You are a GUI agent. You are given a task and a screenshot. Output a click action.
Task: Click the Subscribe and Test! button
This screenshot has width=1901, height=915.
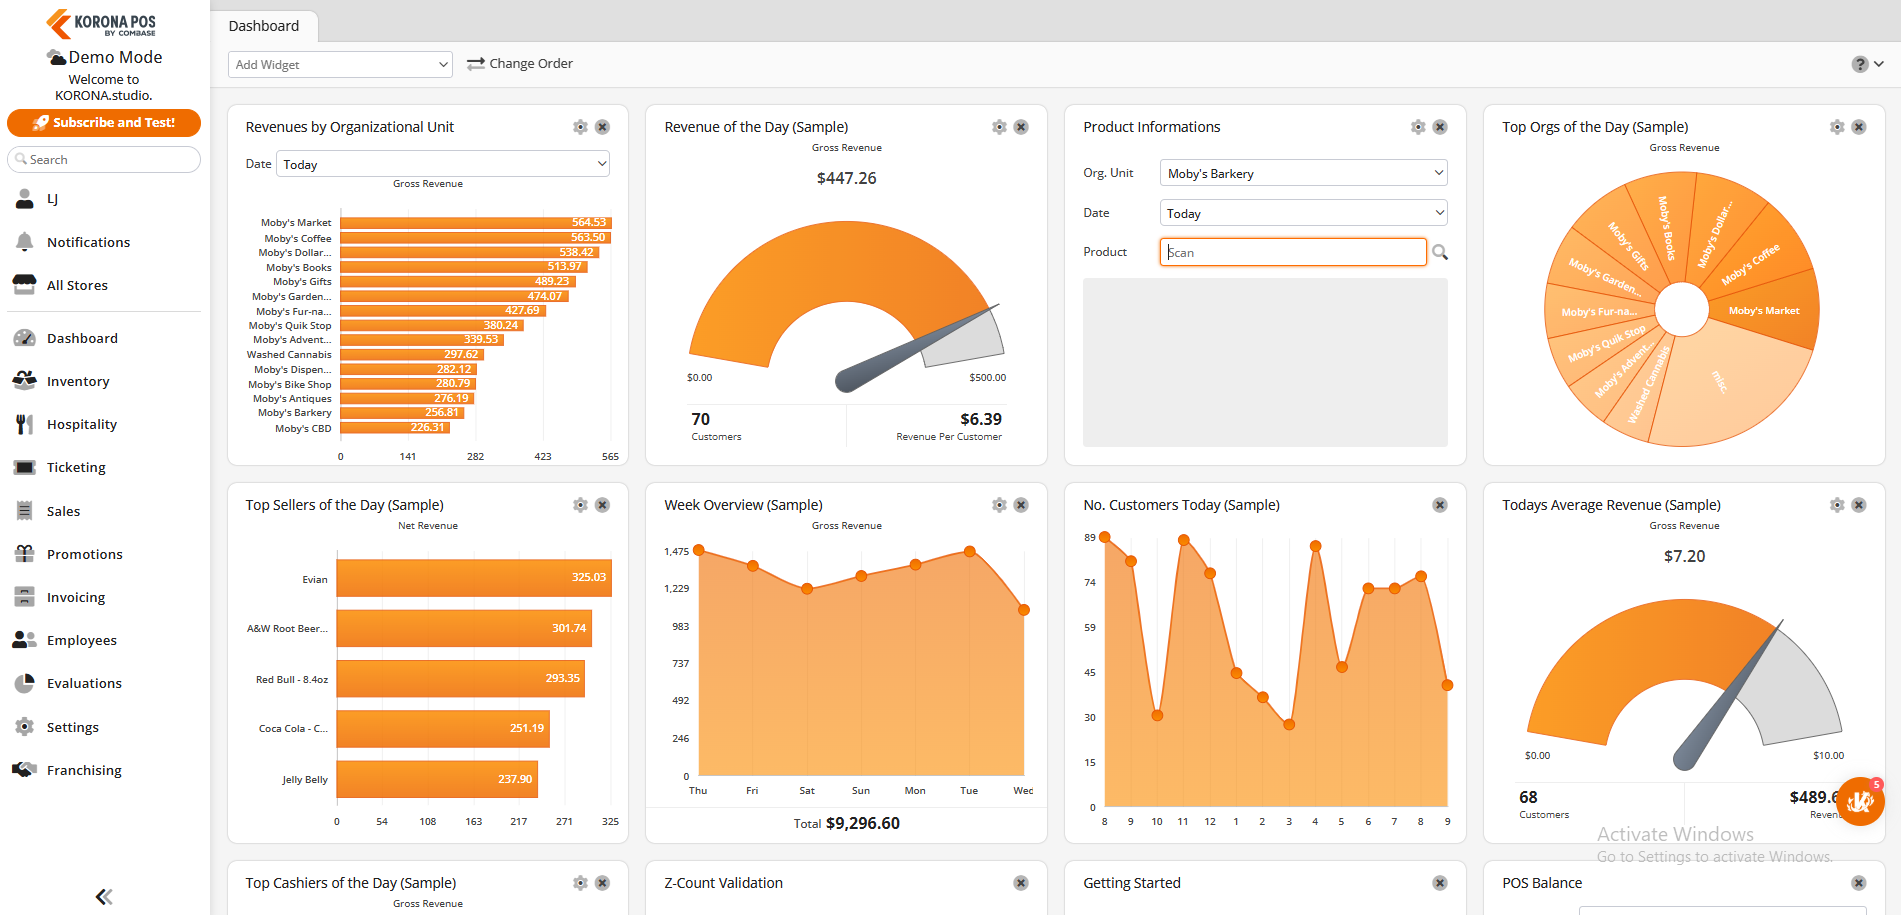(104, 122)
